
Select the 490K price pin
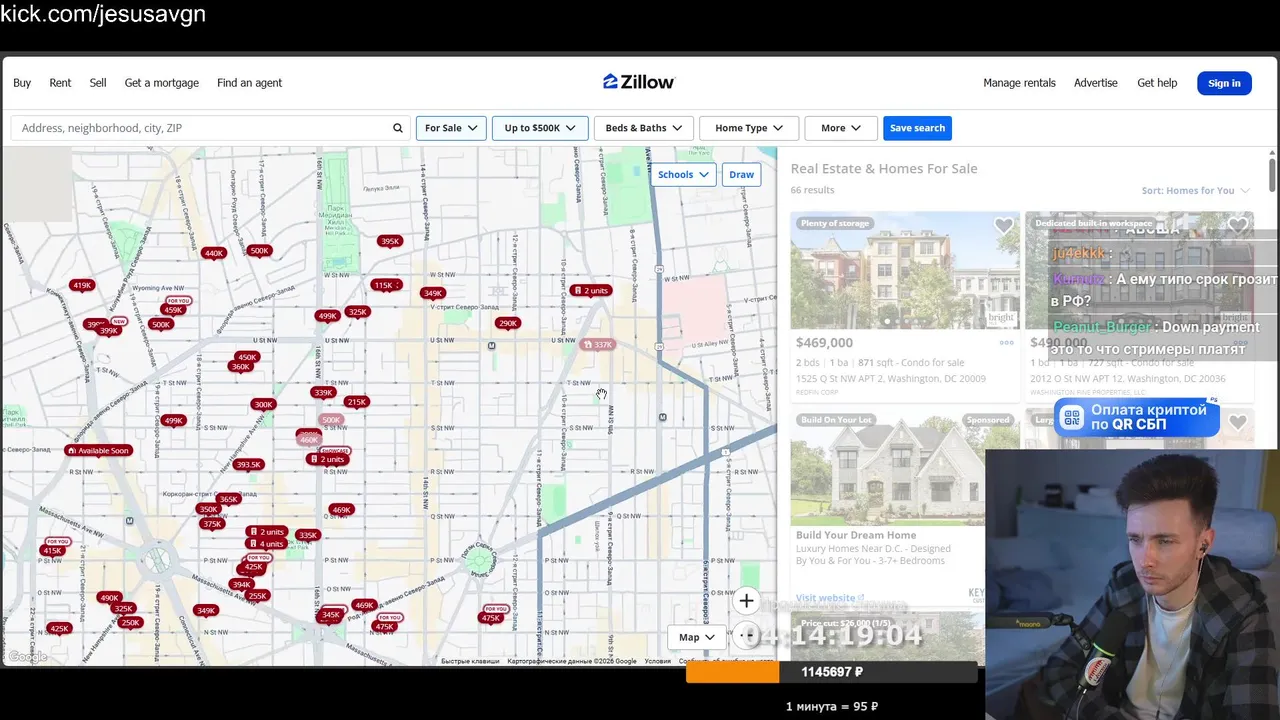109,598
